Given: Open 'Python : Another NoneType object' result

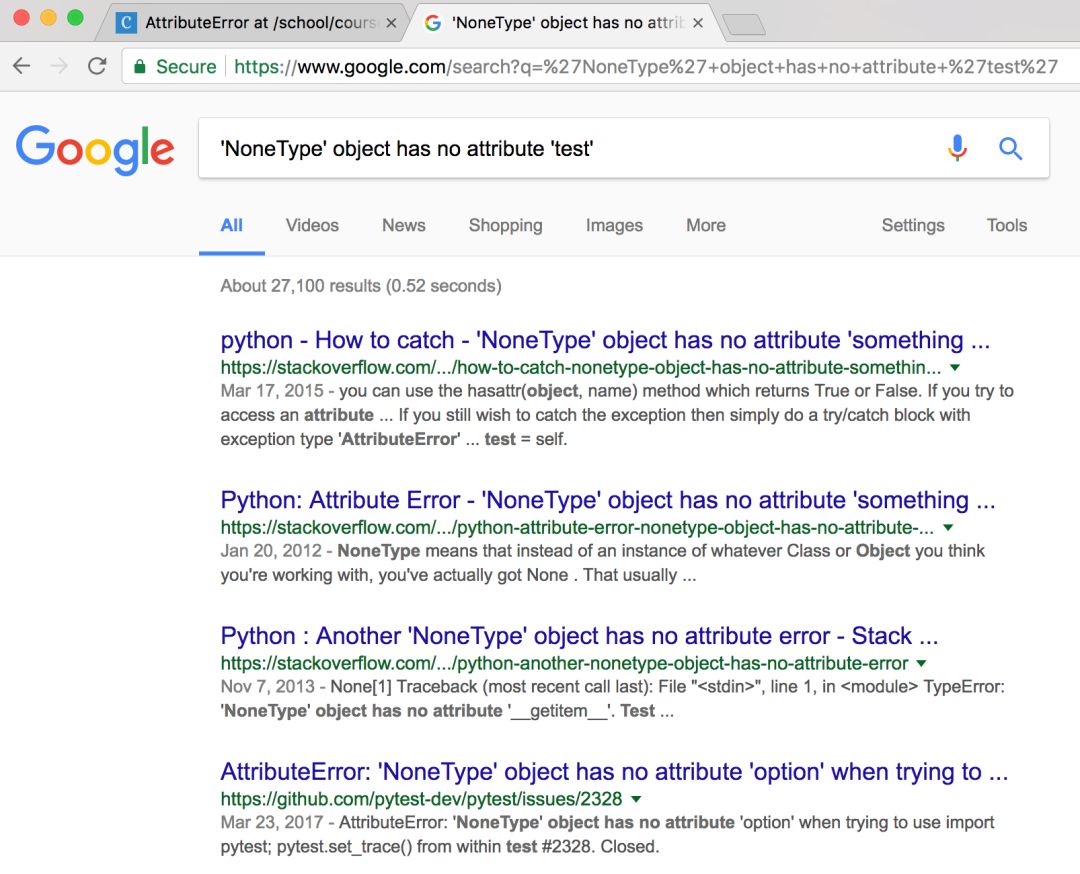Looking at the screenshot, I should pyautogui.click(x=579, y=636).
